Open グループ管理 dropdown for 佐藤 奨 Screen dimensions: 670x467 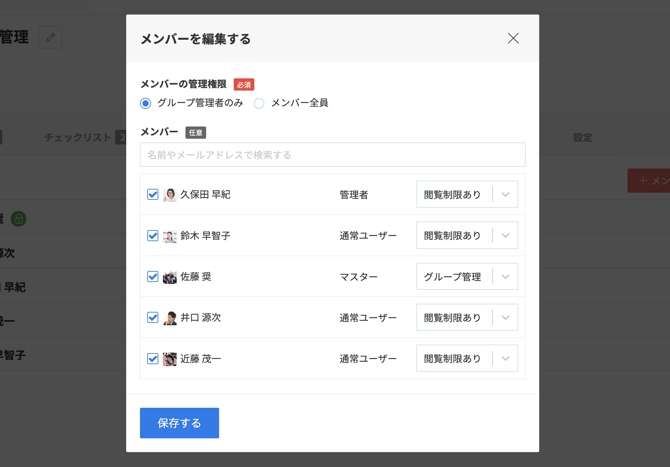click(467, 276)
